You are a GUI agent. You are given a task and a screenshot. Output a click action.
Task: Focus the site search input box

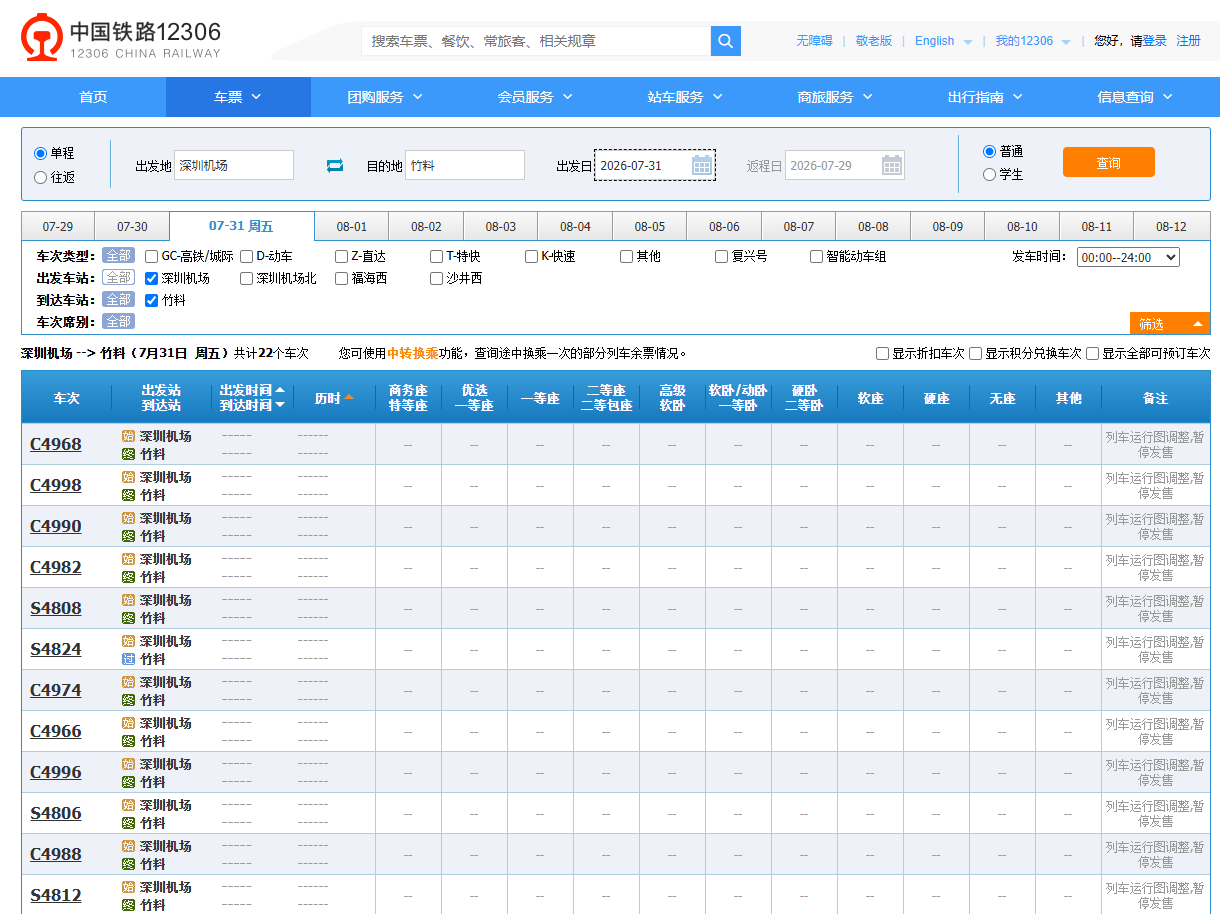(x=536, y=41)
